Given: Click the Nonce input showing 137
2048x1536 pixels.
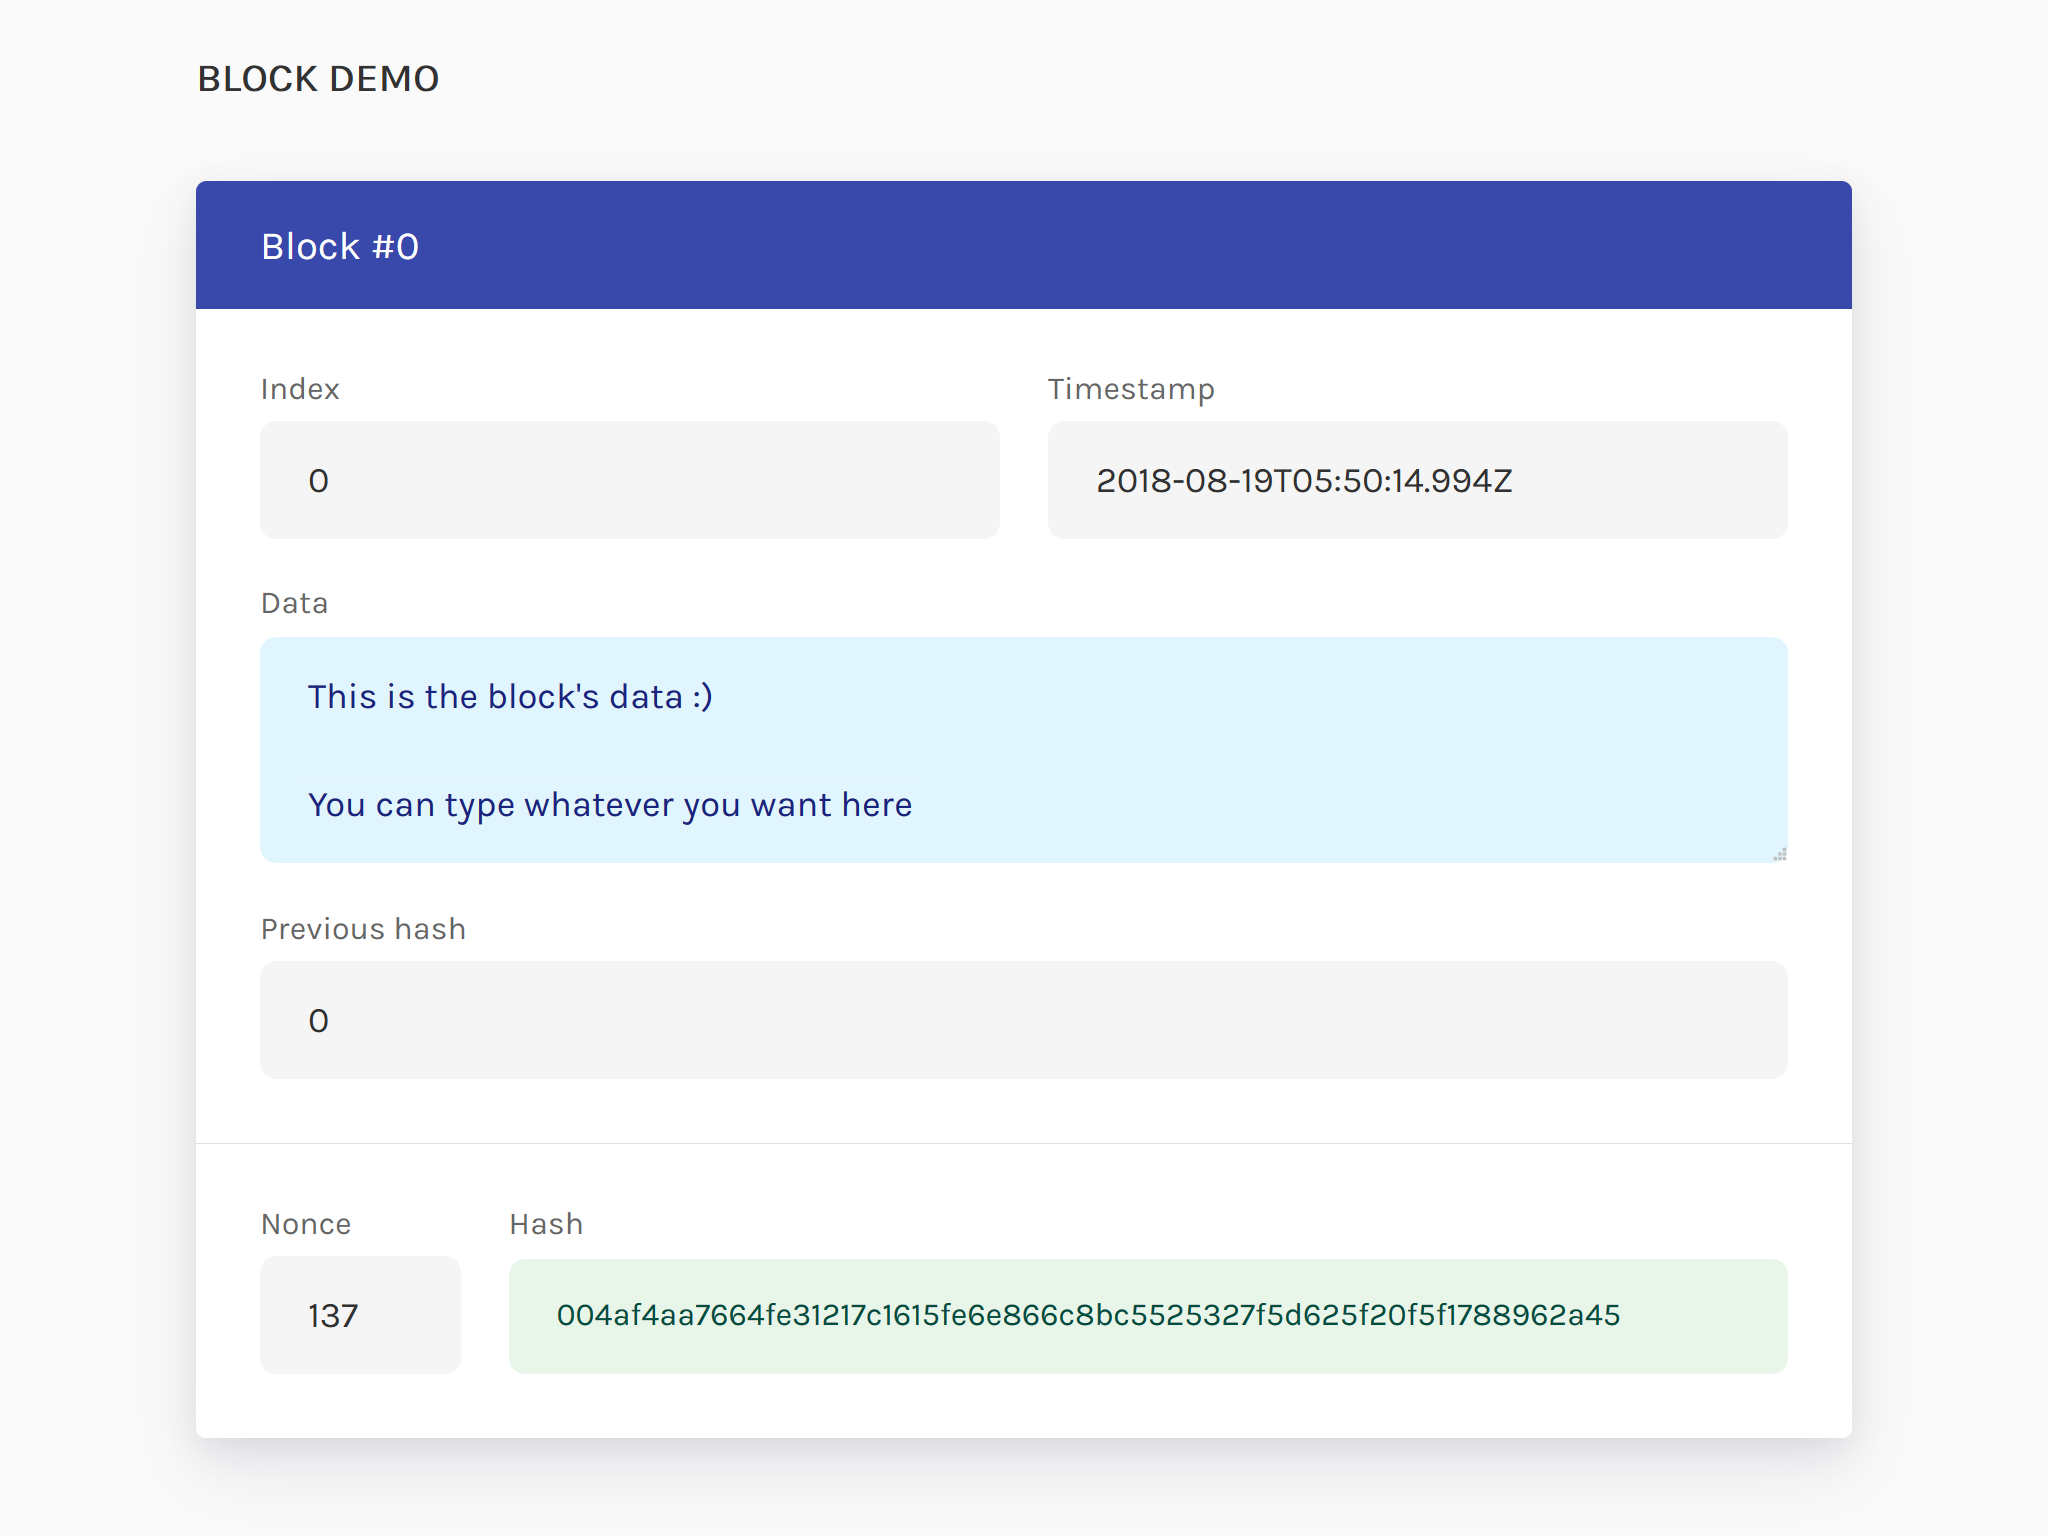Looking at the screenshot, I should click(360, 1315).
